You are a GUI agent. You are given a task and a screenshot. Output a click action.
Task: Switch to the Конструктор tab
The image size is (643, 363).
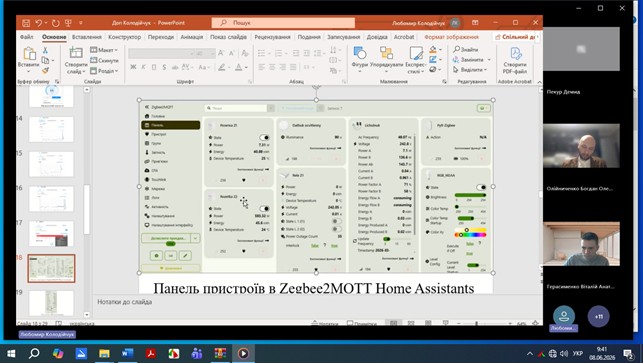pos(125,37)
